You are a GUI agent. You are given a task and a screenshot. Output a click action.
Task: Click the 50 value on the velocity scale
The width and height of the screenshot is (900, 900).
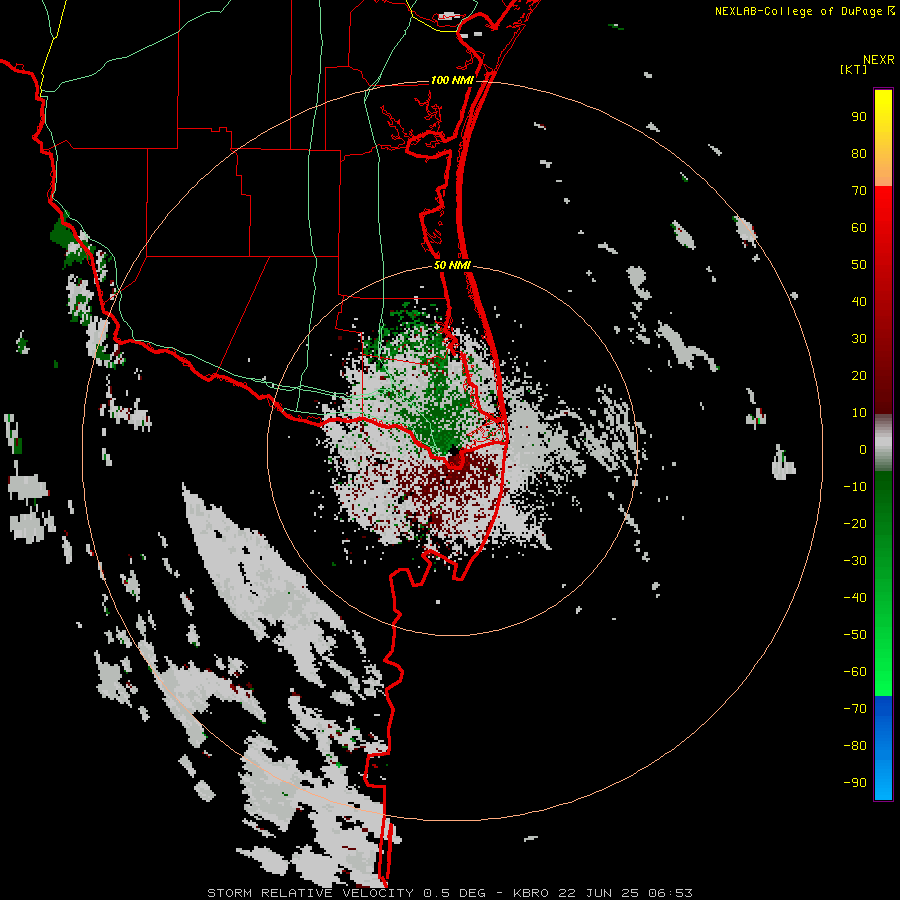click(x=859, y=265)
